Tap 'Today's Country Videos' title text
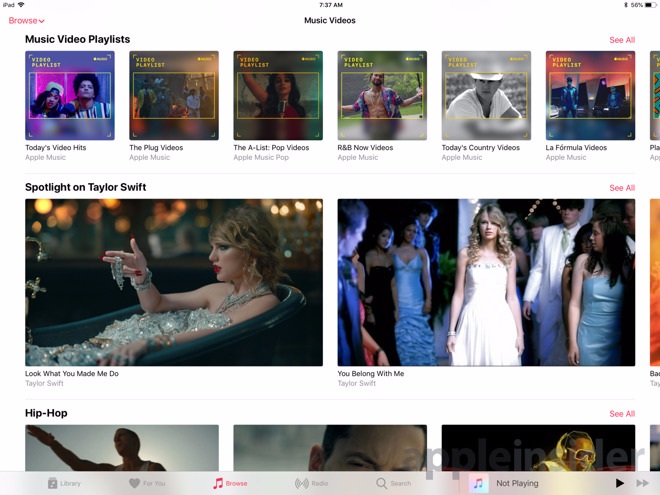This screenshot has height=495, width=660. coord(481,148)
